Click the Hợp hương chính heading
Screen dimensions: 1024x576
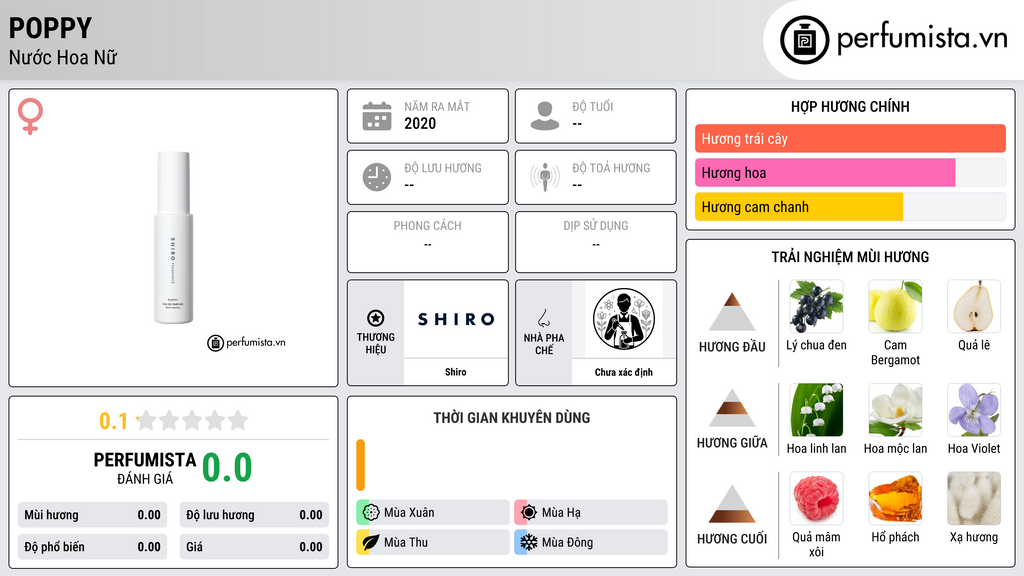tap(850, 106)
